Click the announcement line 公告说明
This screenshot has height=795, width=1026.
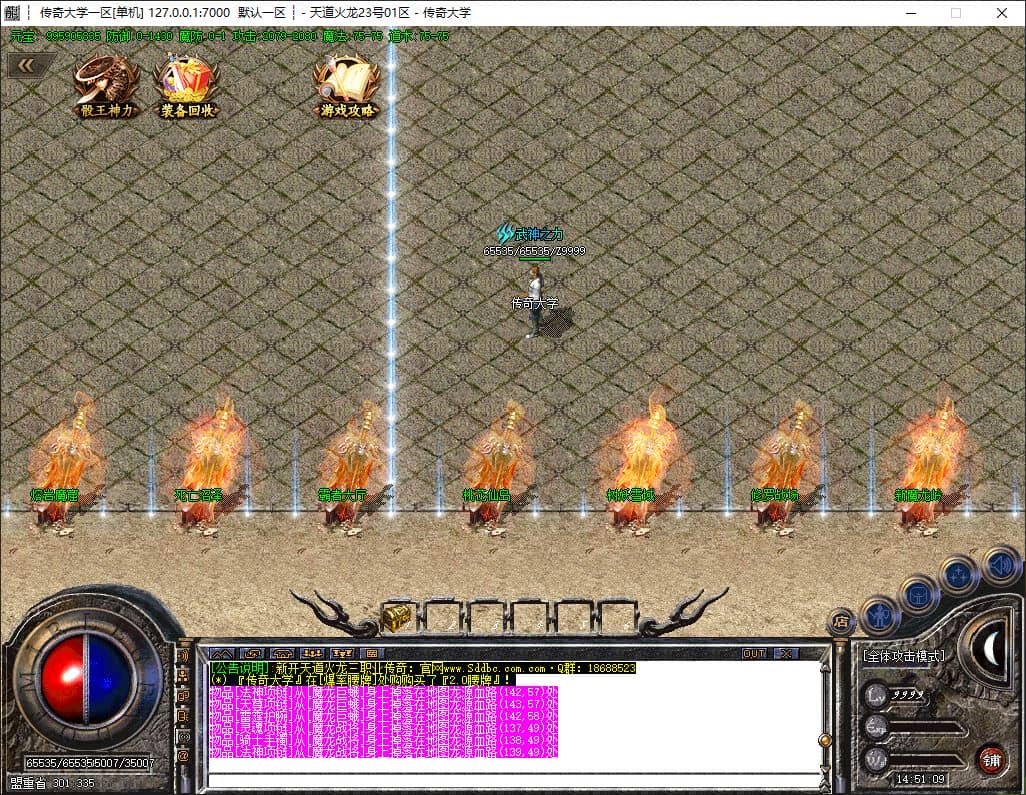[x=423, y=668]
